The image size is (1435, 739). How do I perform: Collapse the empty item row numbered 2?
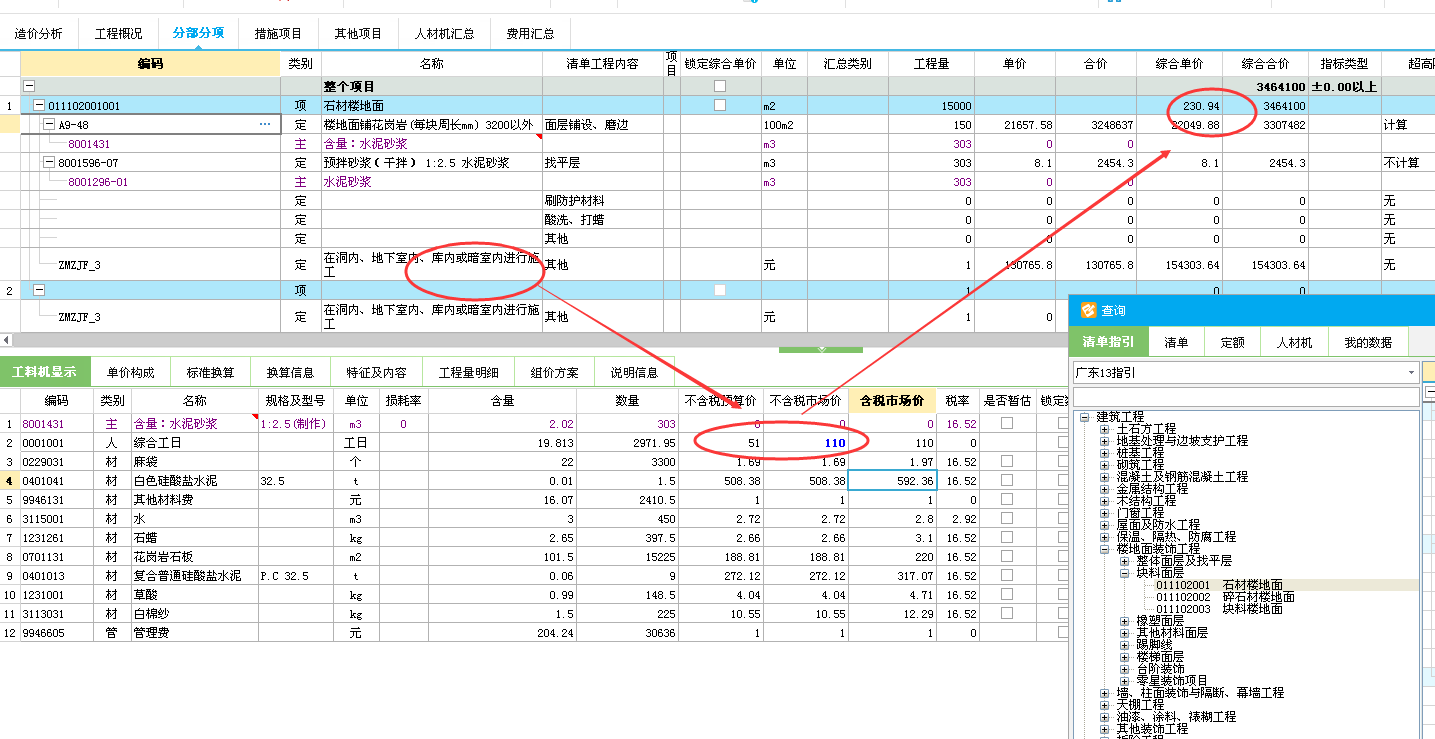pyautogui.click(x=39, y=290)
